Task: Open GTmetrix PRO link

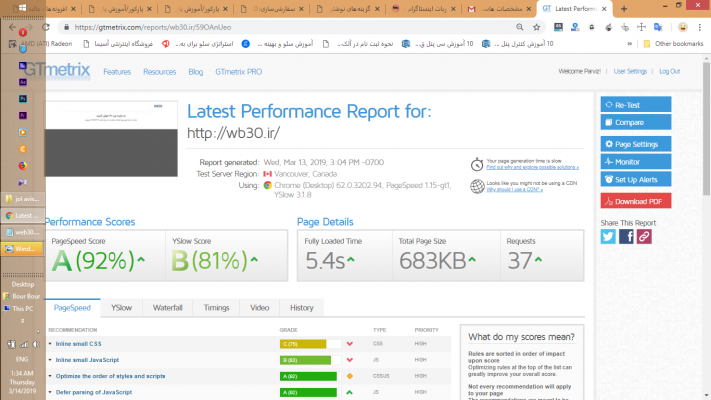Action: click(239, 72)
